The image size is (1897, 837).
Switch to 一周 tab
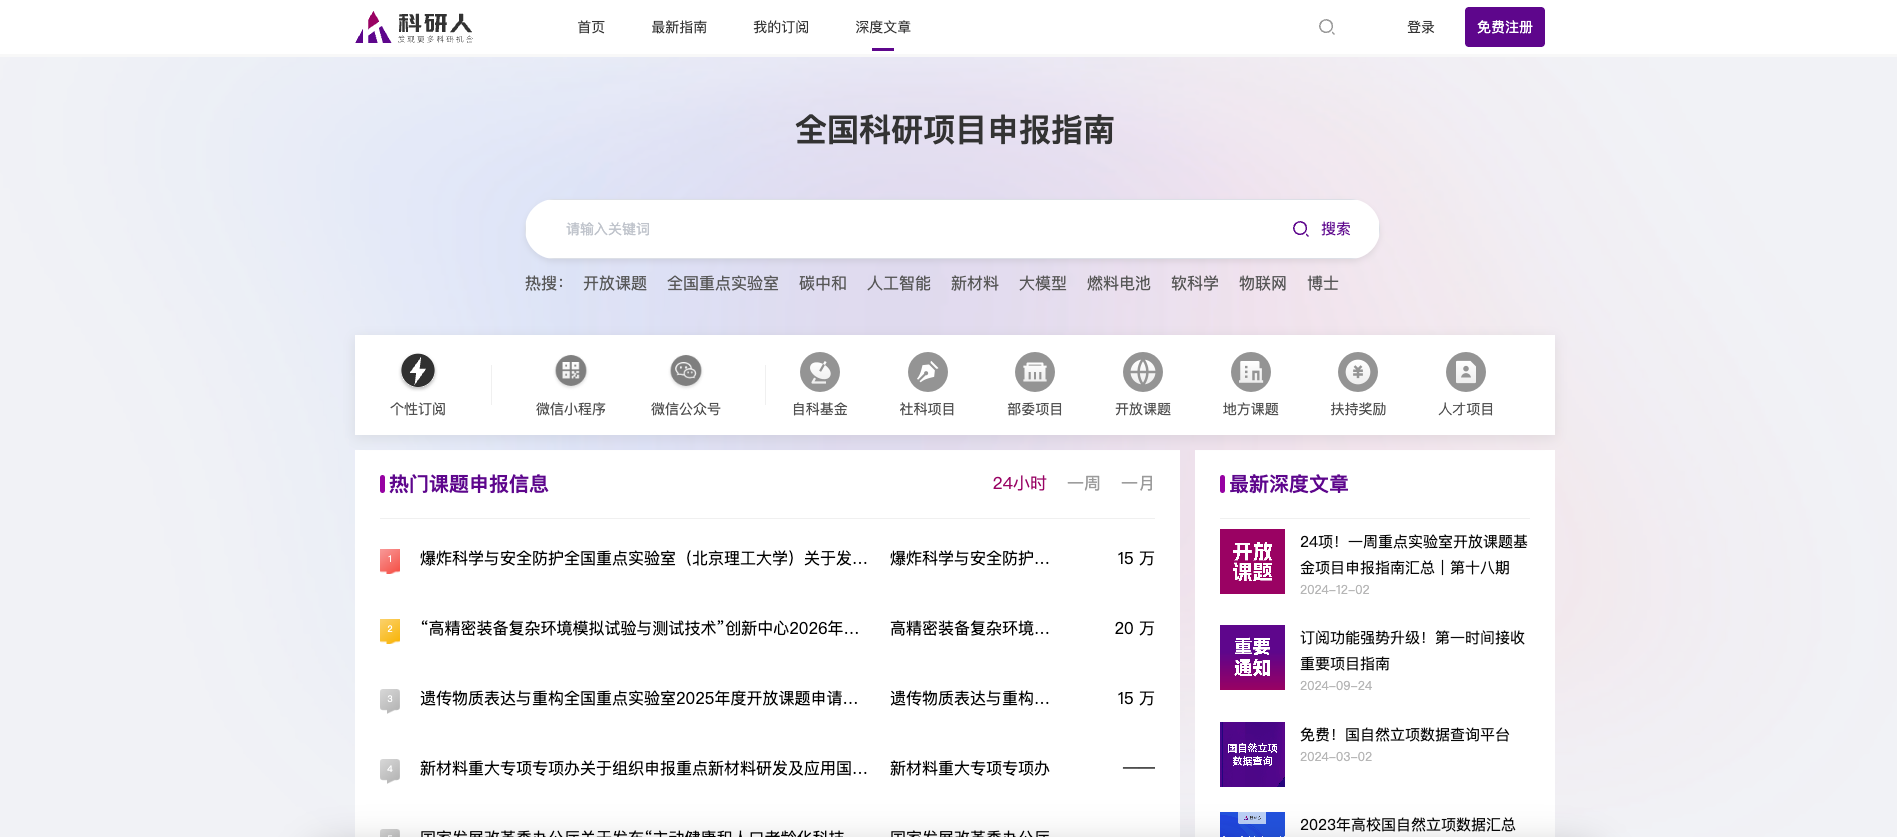1084,483
